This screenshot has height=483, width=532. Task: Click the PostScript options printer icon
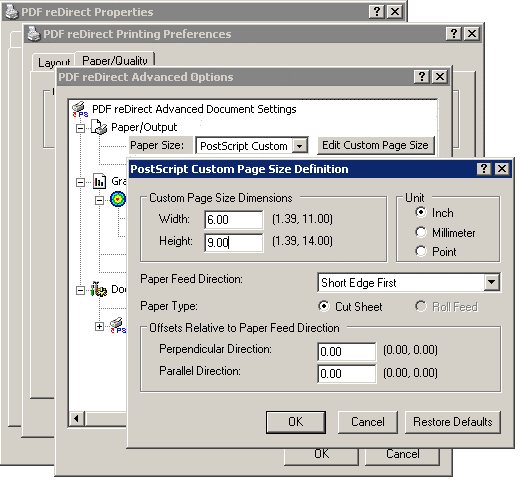[x=118, y=326]
